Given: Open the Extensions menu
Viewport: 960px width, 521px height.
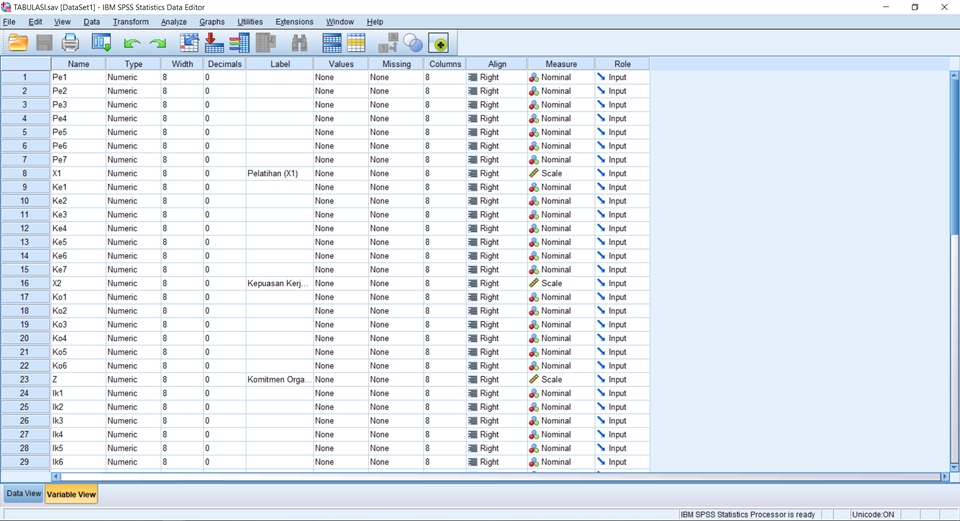Looking at the screenshot, I should [294, 21].
